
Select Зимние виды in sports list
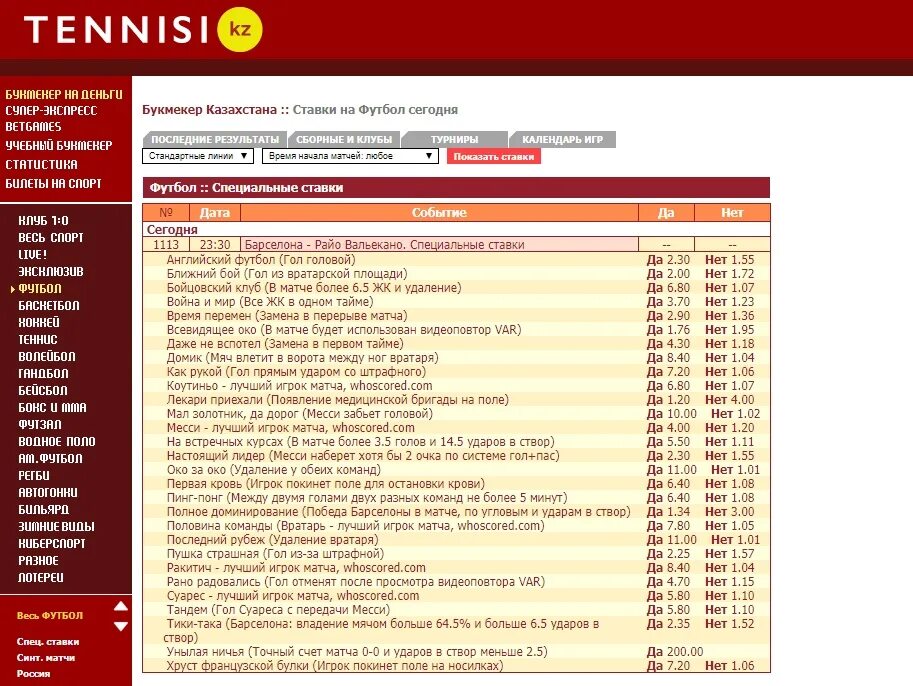[56, 526]
